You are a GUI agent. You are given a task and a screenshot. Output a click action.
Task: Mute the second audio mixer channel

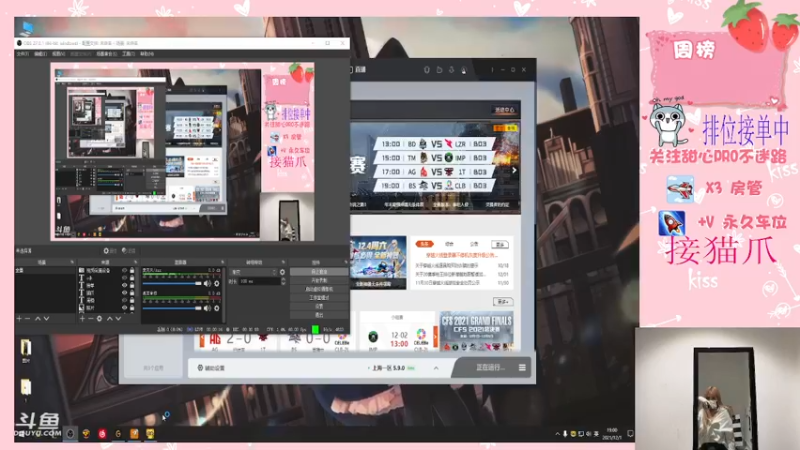pos(207,308)
